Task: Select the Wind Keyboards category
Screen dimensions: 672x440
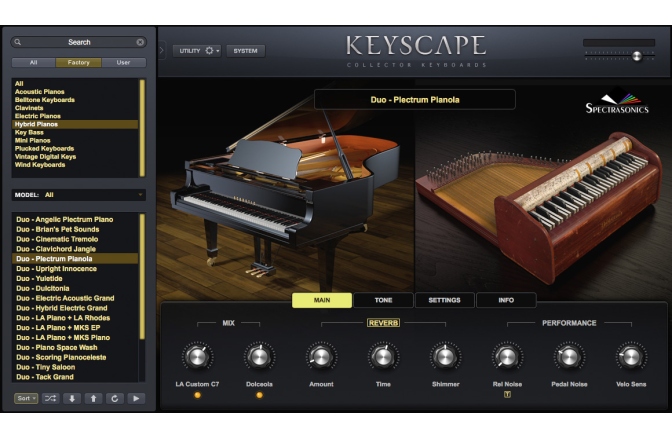Action: point(75,165)
